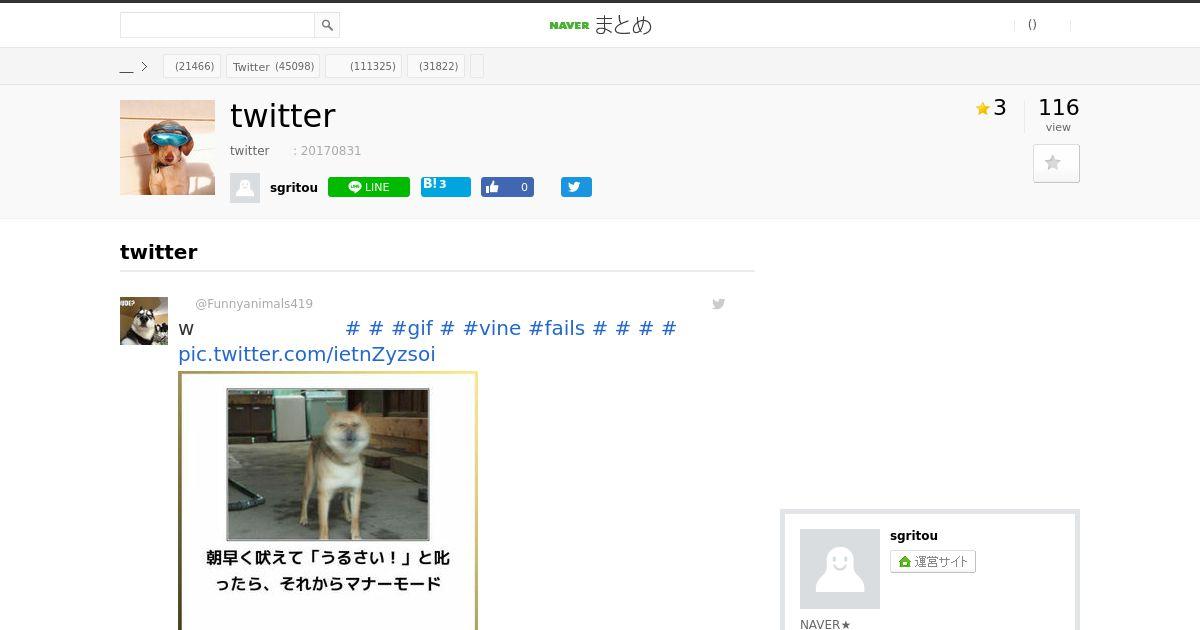Open the @Funnyanimals419 user handle
The width and height of the screenshot is (1200, 630).
[254, 304]
